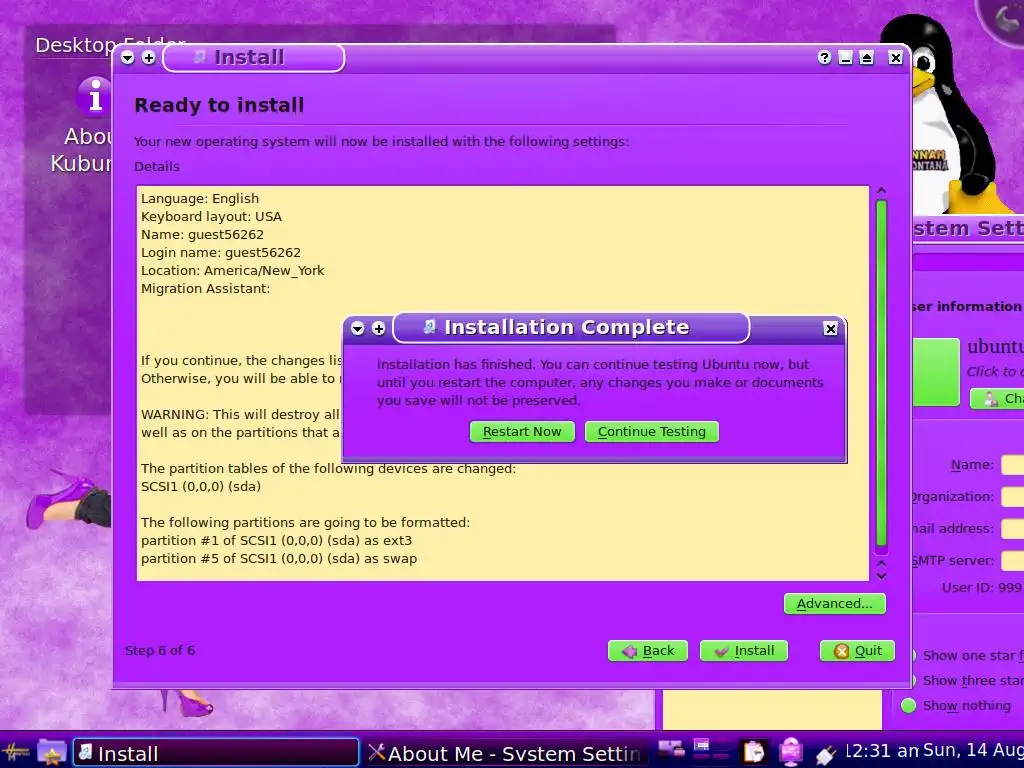Click the Migration Assistant: line

(206, 289)
